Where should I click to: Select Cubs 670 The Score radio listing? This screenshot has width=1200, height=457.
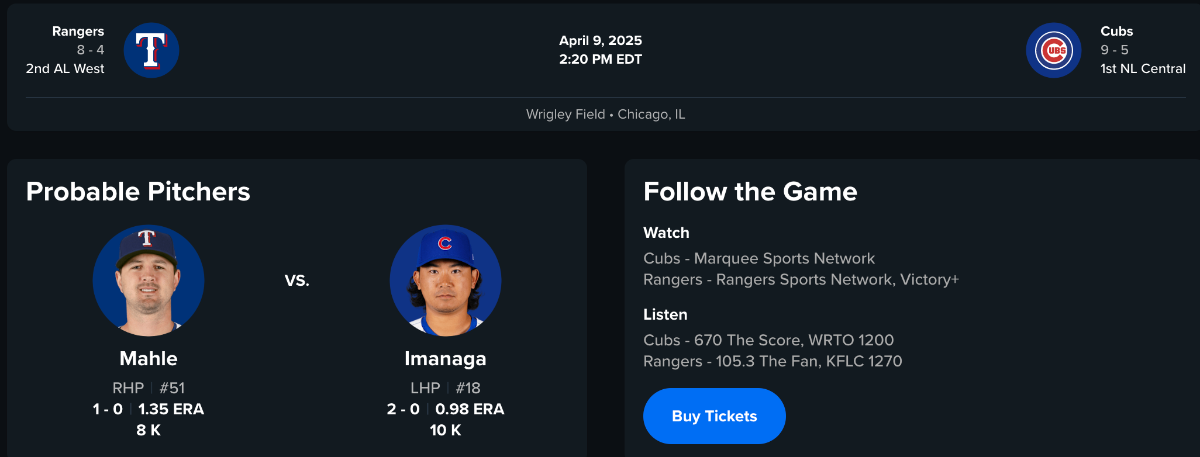pos(768,340)
